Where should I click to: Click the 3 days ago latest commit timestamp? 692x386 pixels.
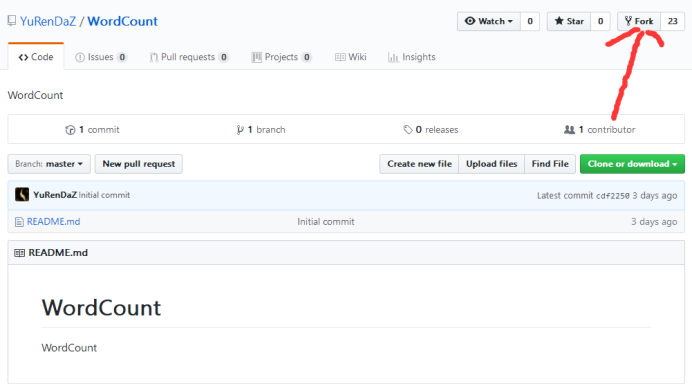click(654, 195)
